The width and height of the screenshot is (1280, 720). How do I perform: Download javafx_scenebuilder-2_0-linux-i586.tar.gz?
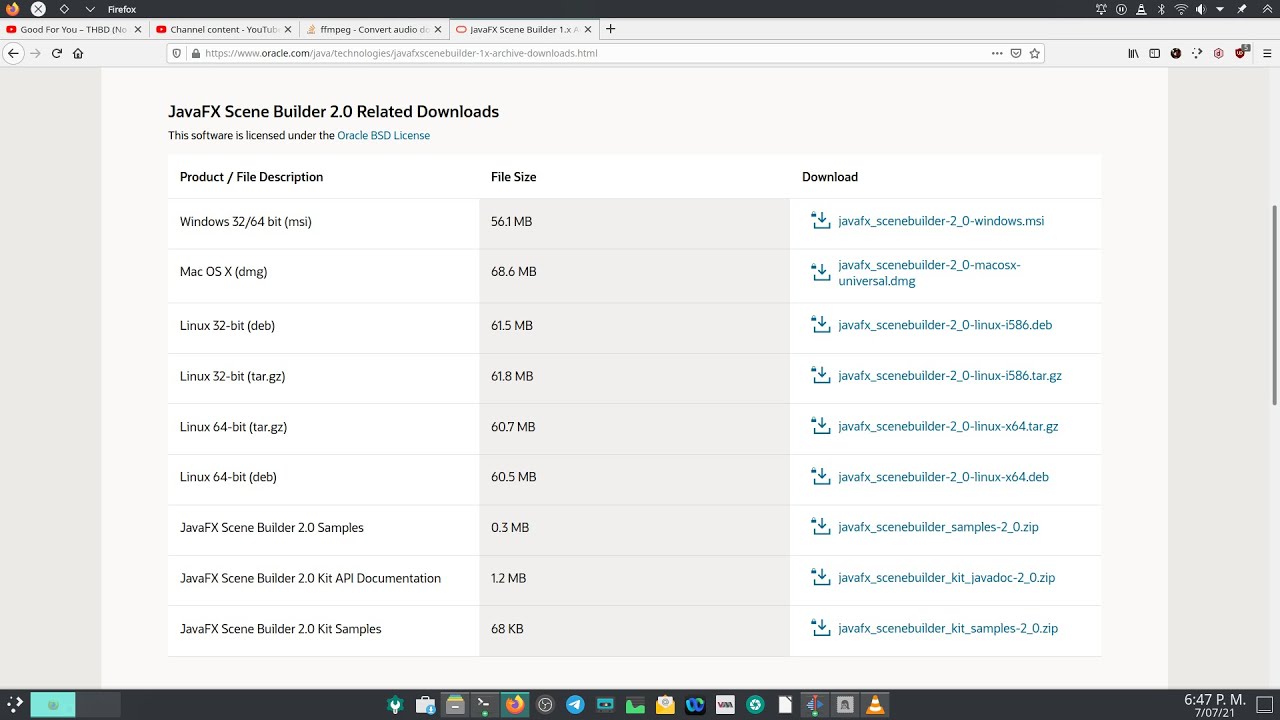950,376
